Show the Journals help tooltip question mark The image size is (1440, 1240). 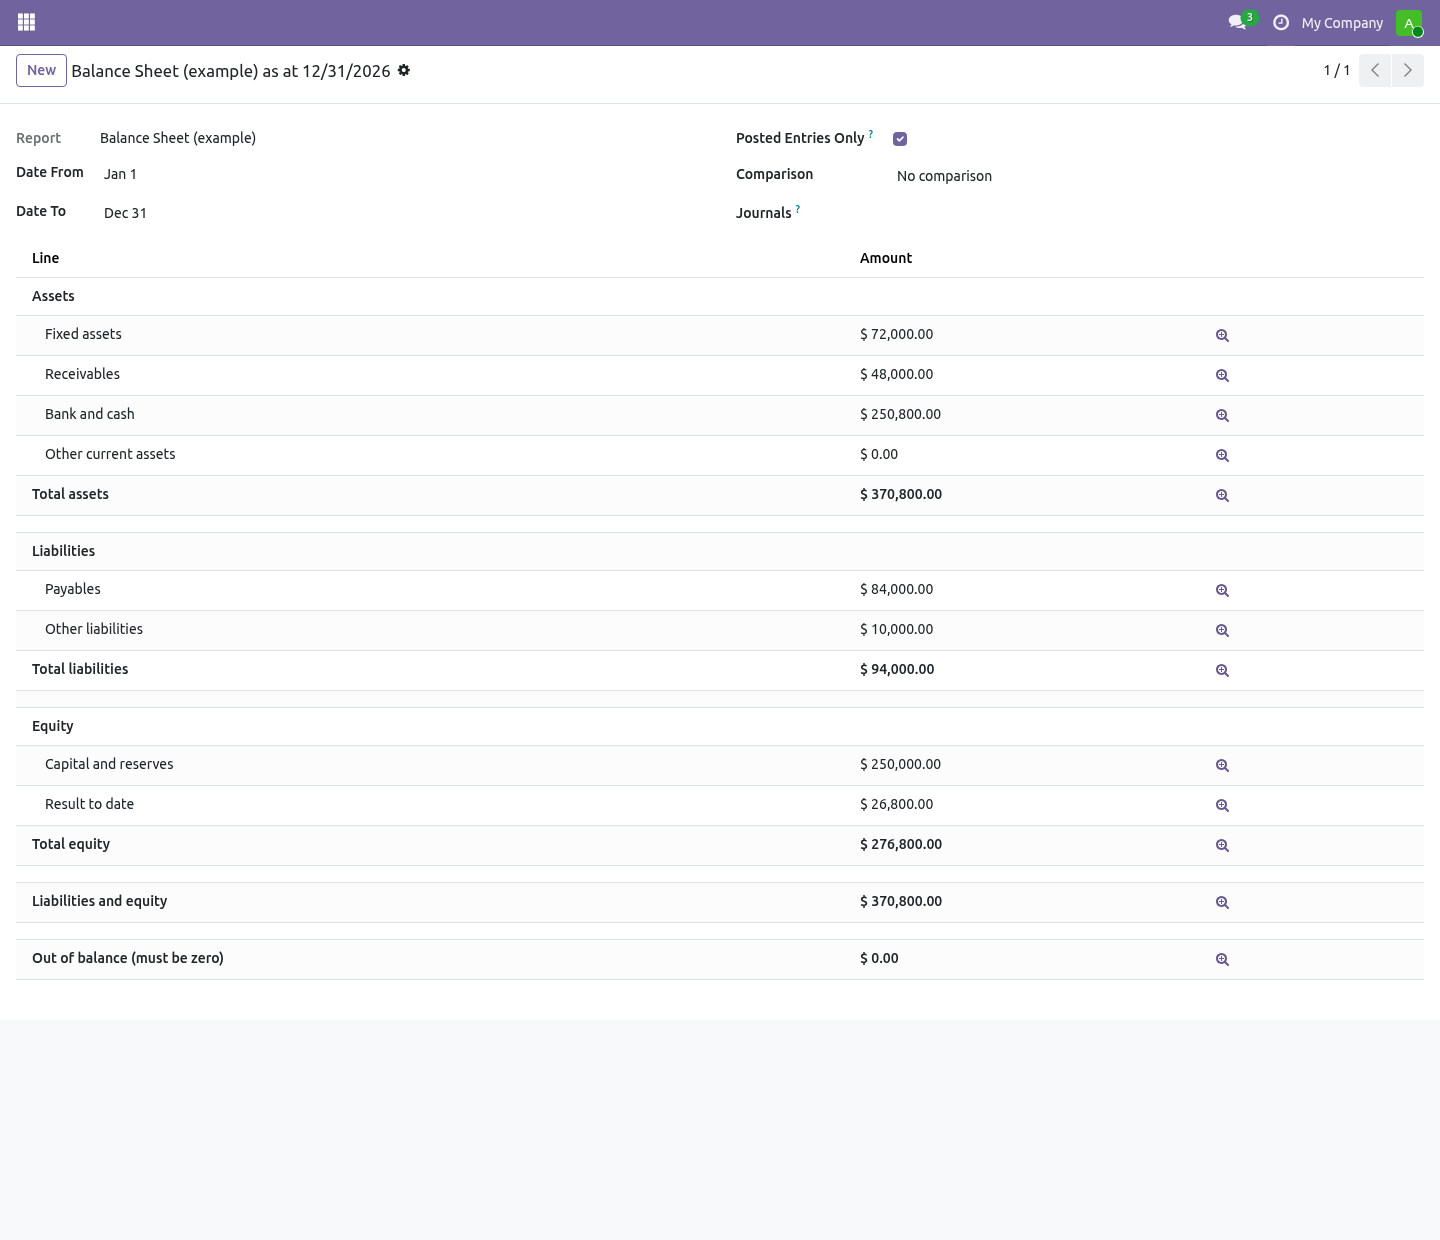click(x=797, y=209)
